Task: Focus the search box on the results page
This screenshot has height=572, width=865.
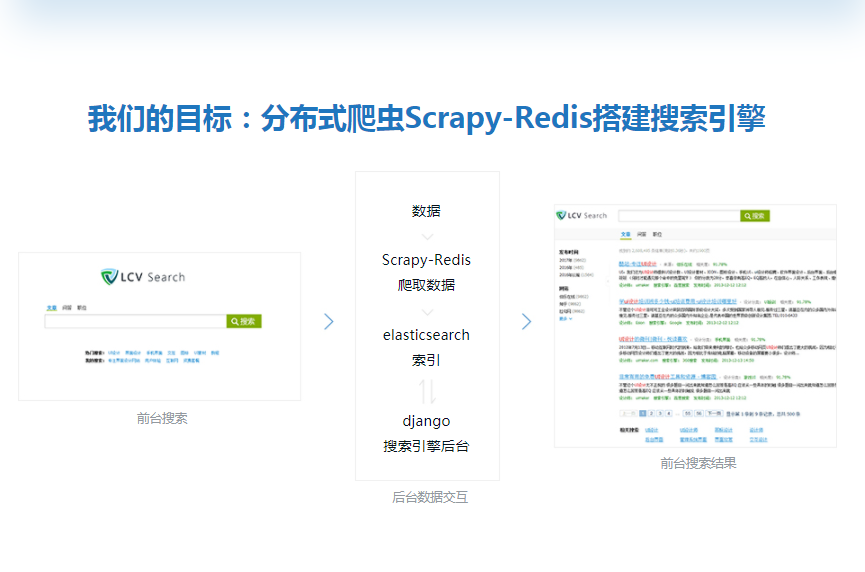Action: point(678,215)
